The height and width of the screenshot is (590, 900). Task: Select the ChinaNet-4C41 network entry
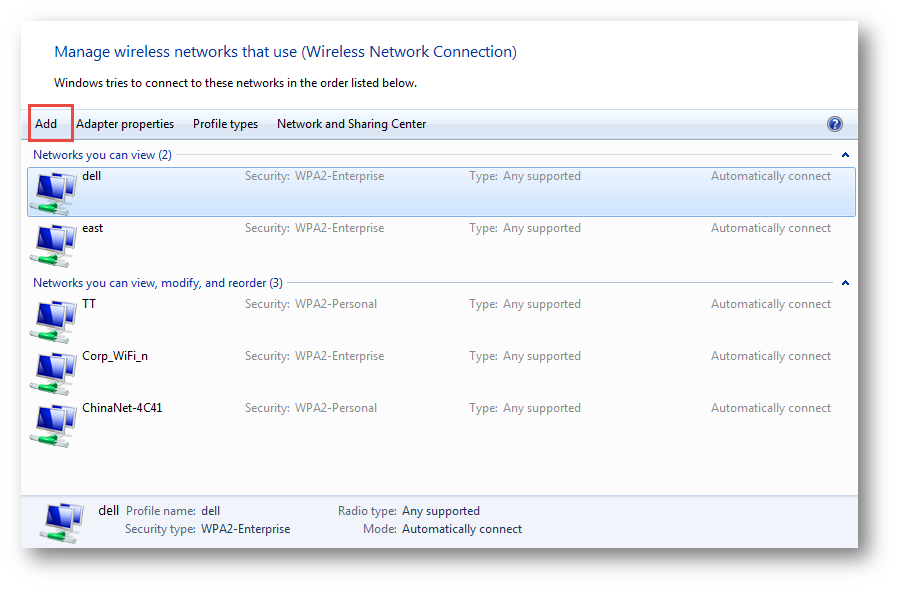pyautogui.click(x=441, y=424)
